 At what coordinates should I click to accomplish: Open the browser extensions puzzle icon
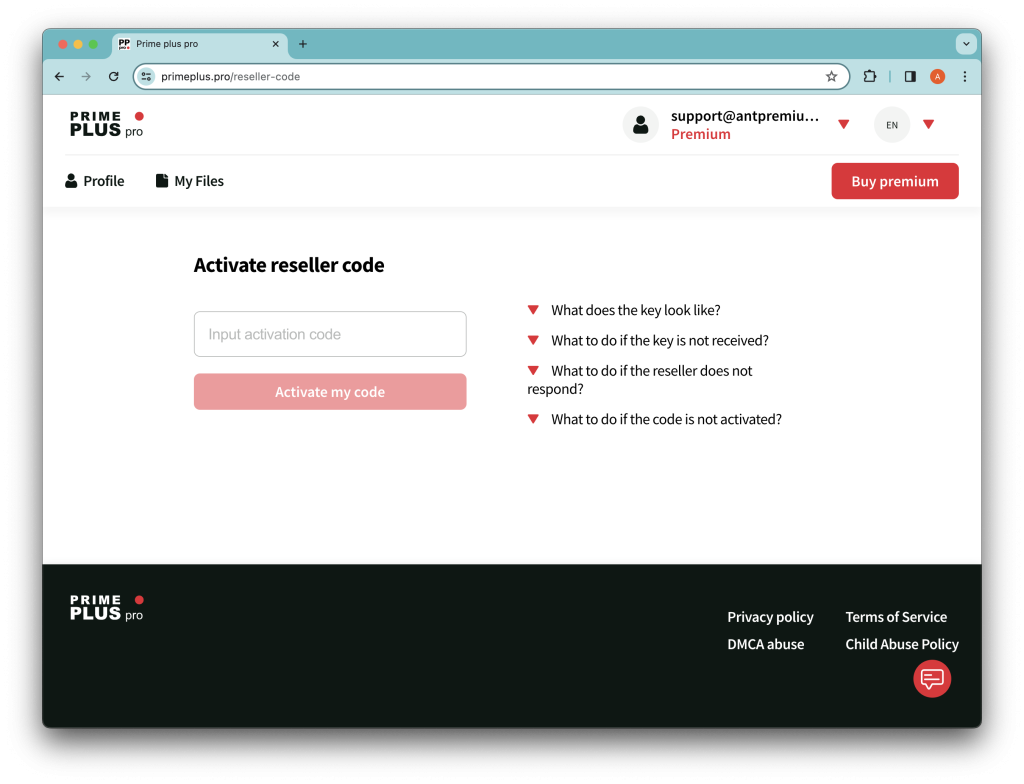869,76
